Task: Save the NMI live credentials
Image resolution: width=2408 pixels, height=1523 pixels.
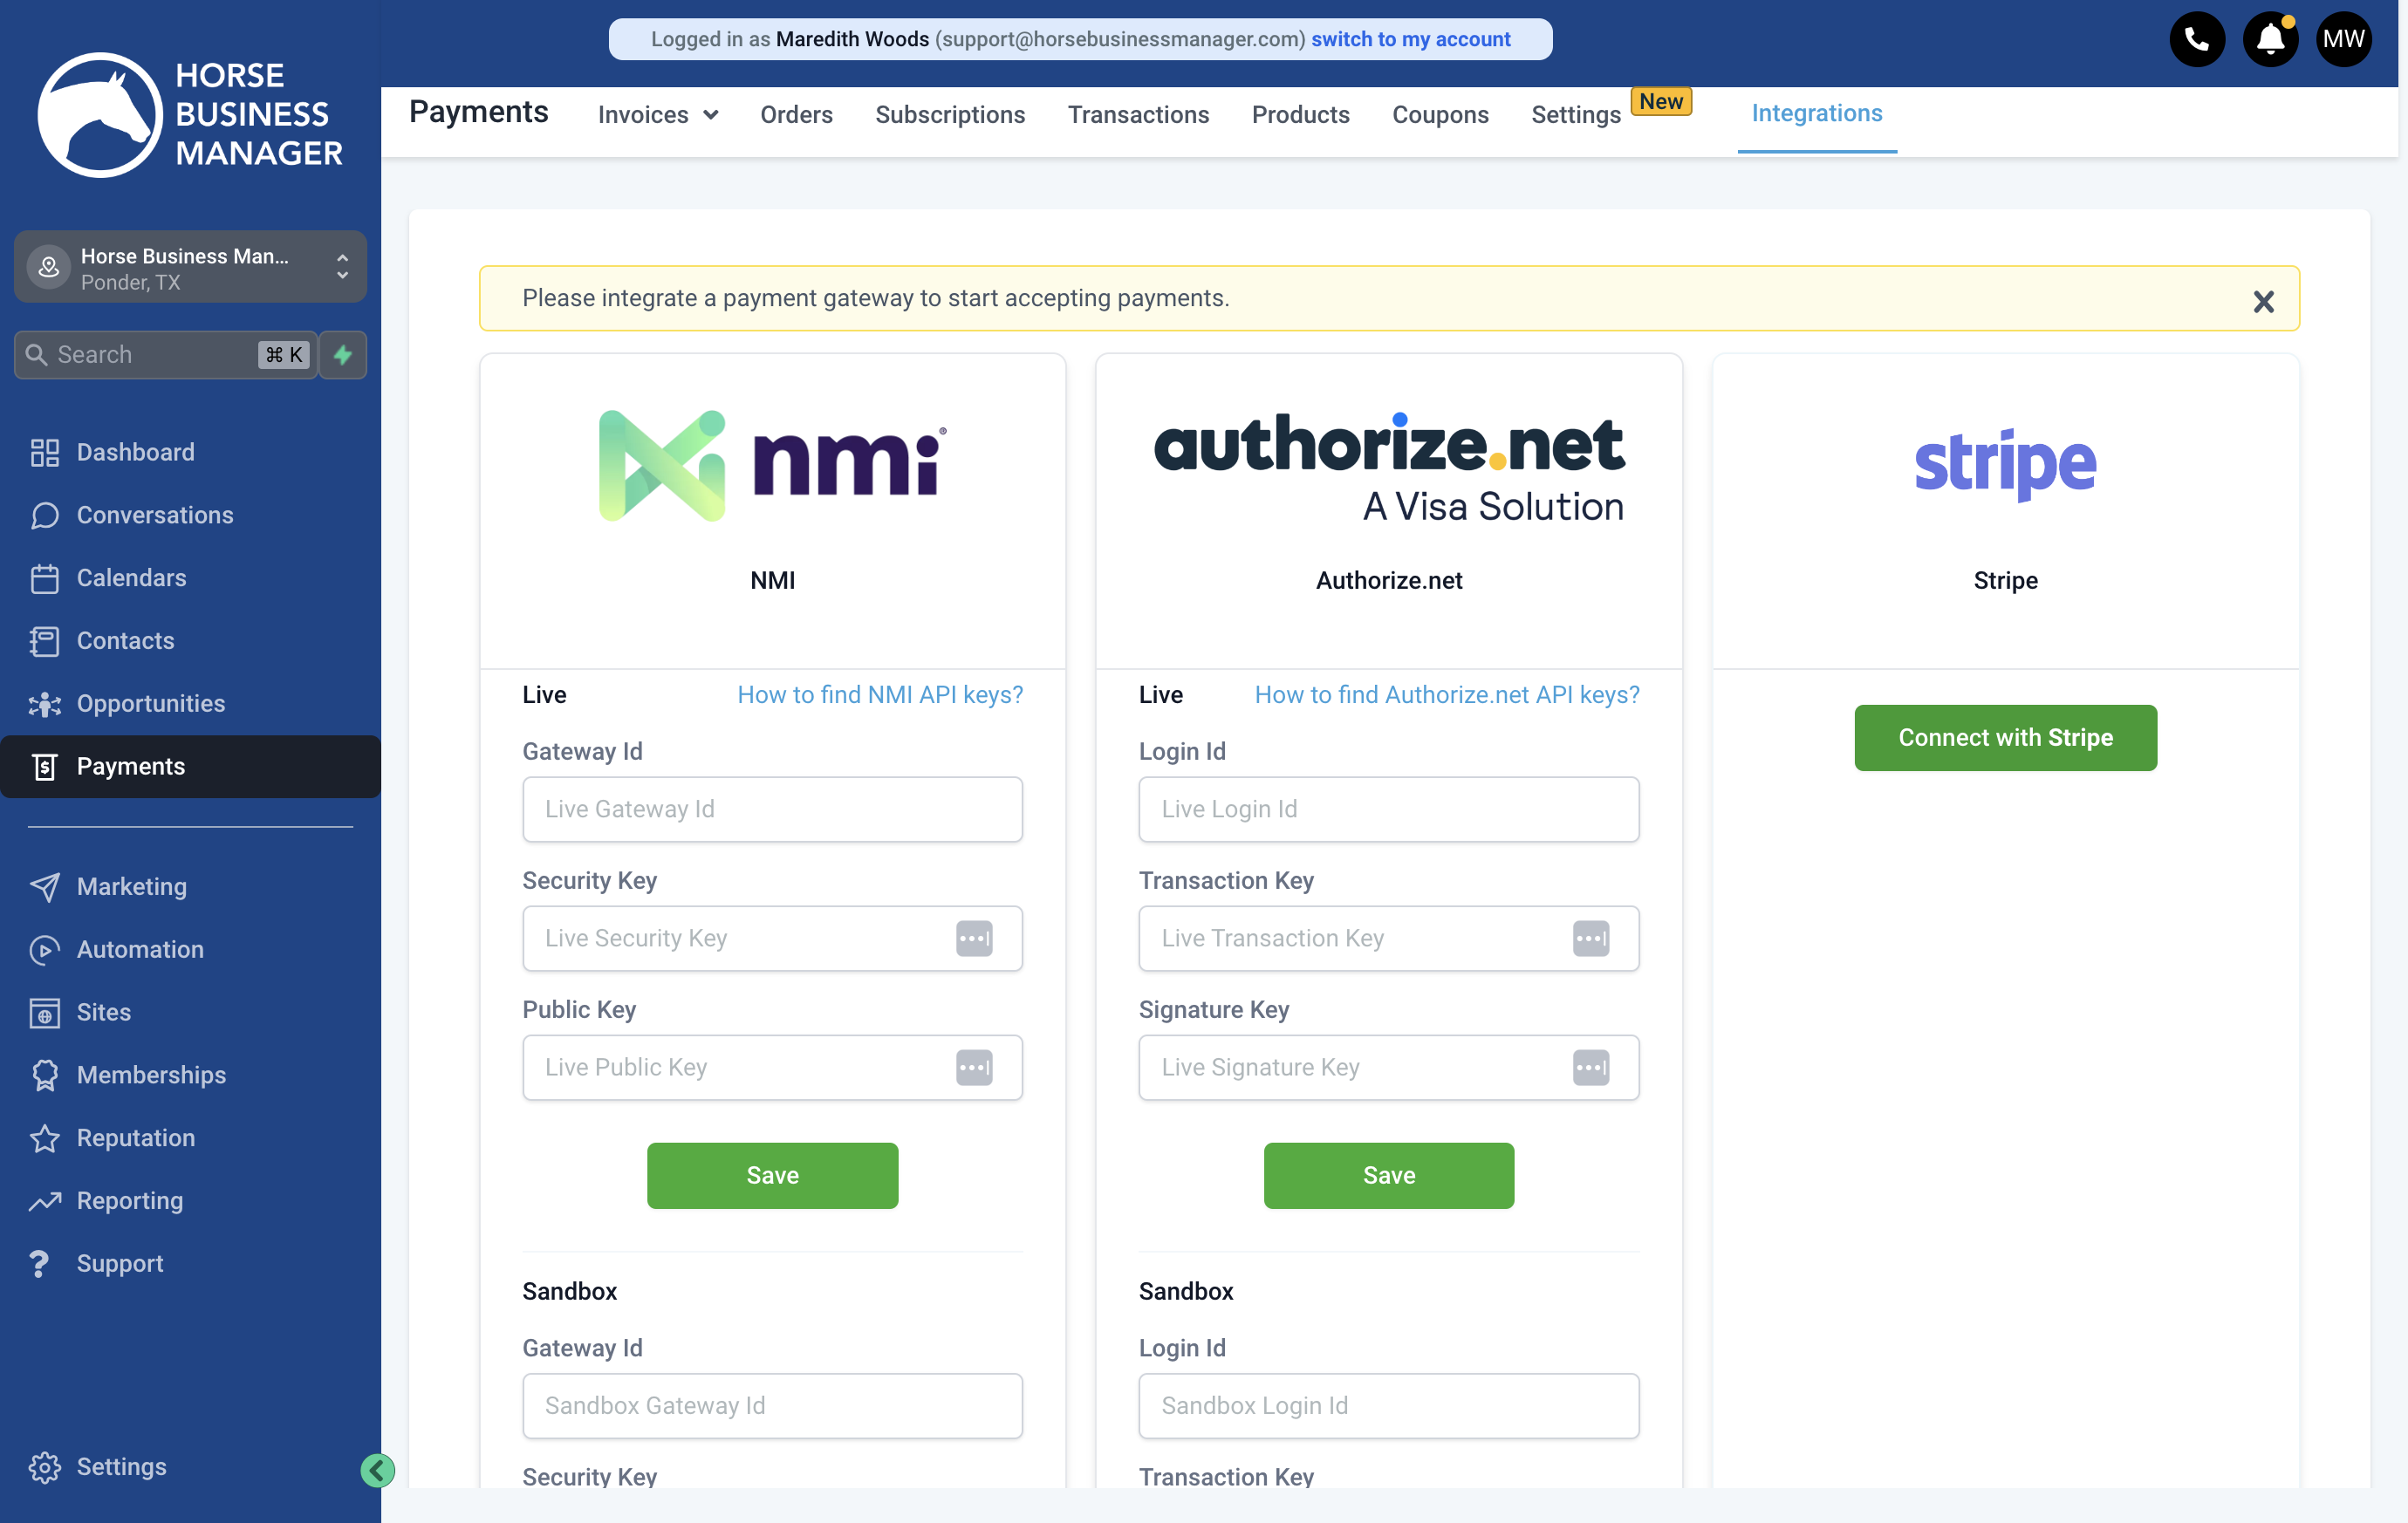Action: [x=772, y=1175]
